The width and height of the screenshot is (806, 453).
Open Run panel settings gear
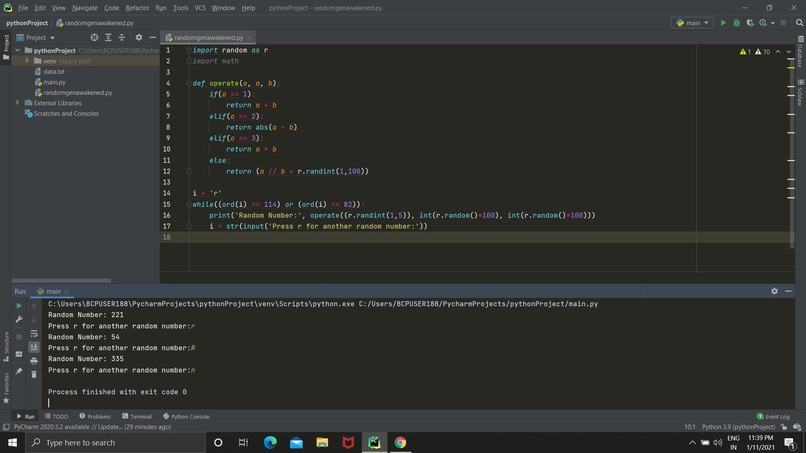pos(774,291)
